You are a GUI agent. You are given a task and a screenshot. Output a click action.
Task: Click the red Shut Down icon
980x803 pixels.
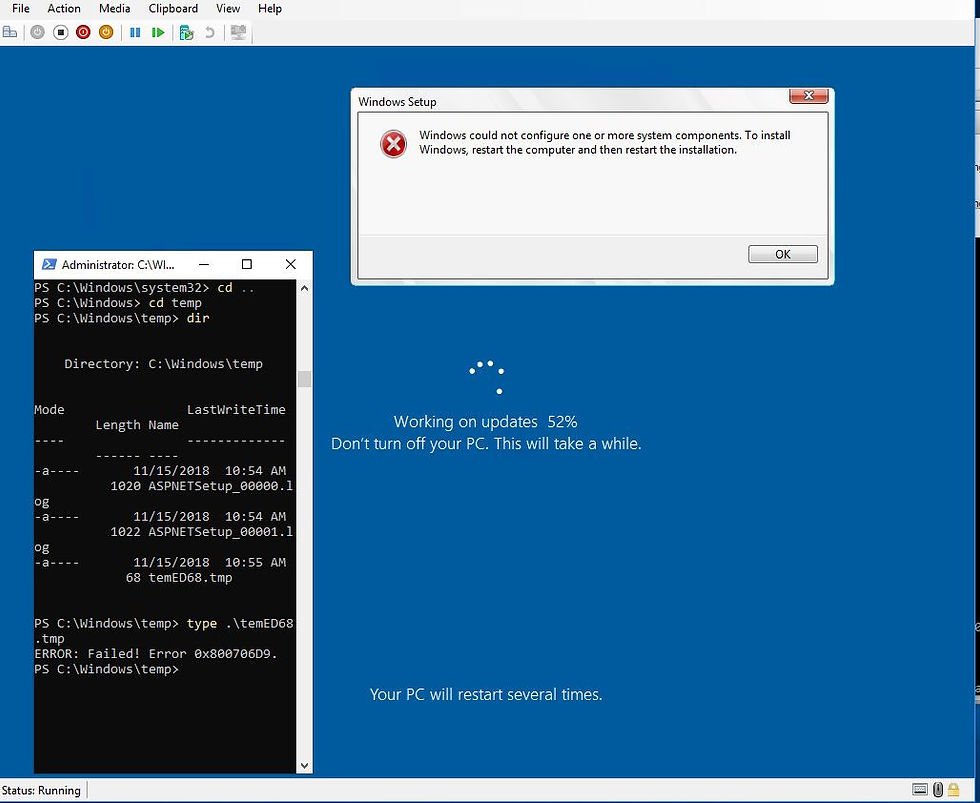[83, 32]
